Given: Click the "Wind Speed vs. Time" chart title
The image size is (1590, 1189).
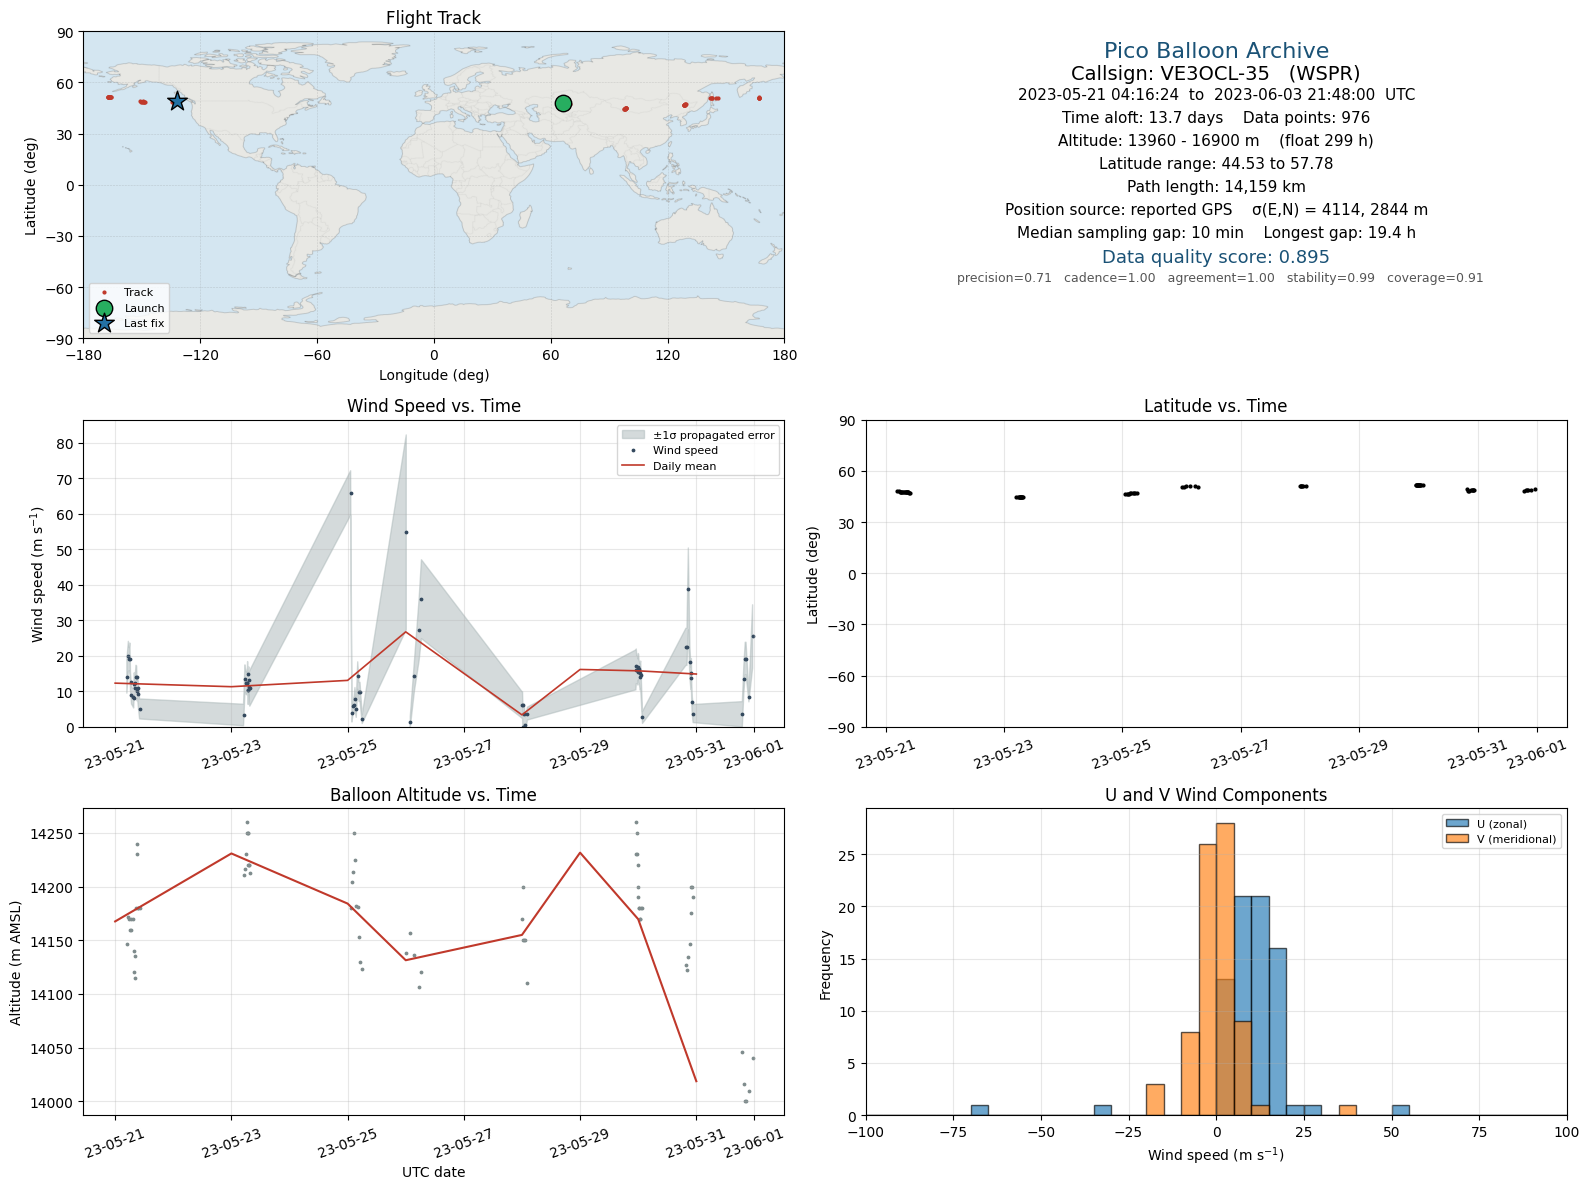Looking at the screenshot, I should 433,406.
